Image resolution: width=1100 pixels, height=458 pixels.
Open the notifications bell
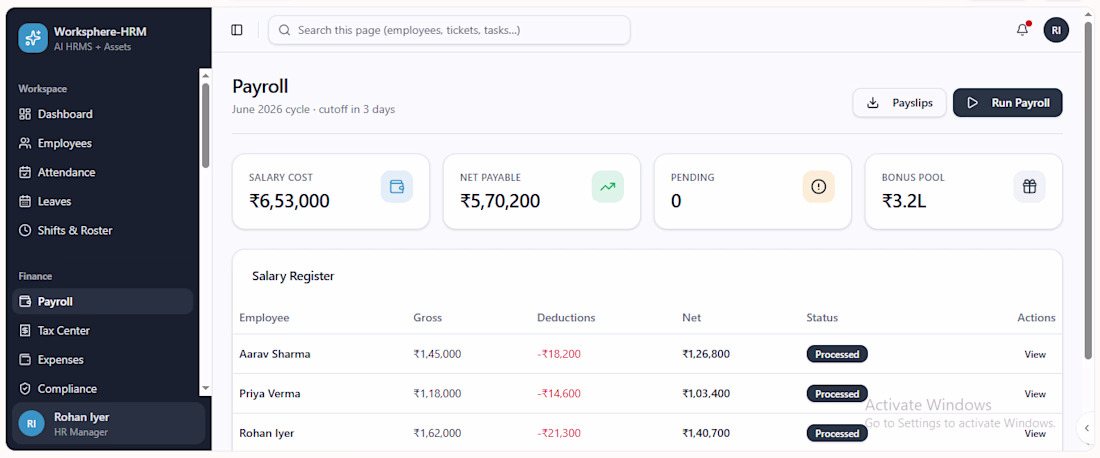[1022, 30]
